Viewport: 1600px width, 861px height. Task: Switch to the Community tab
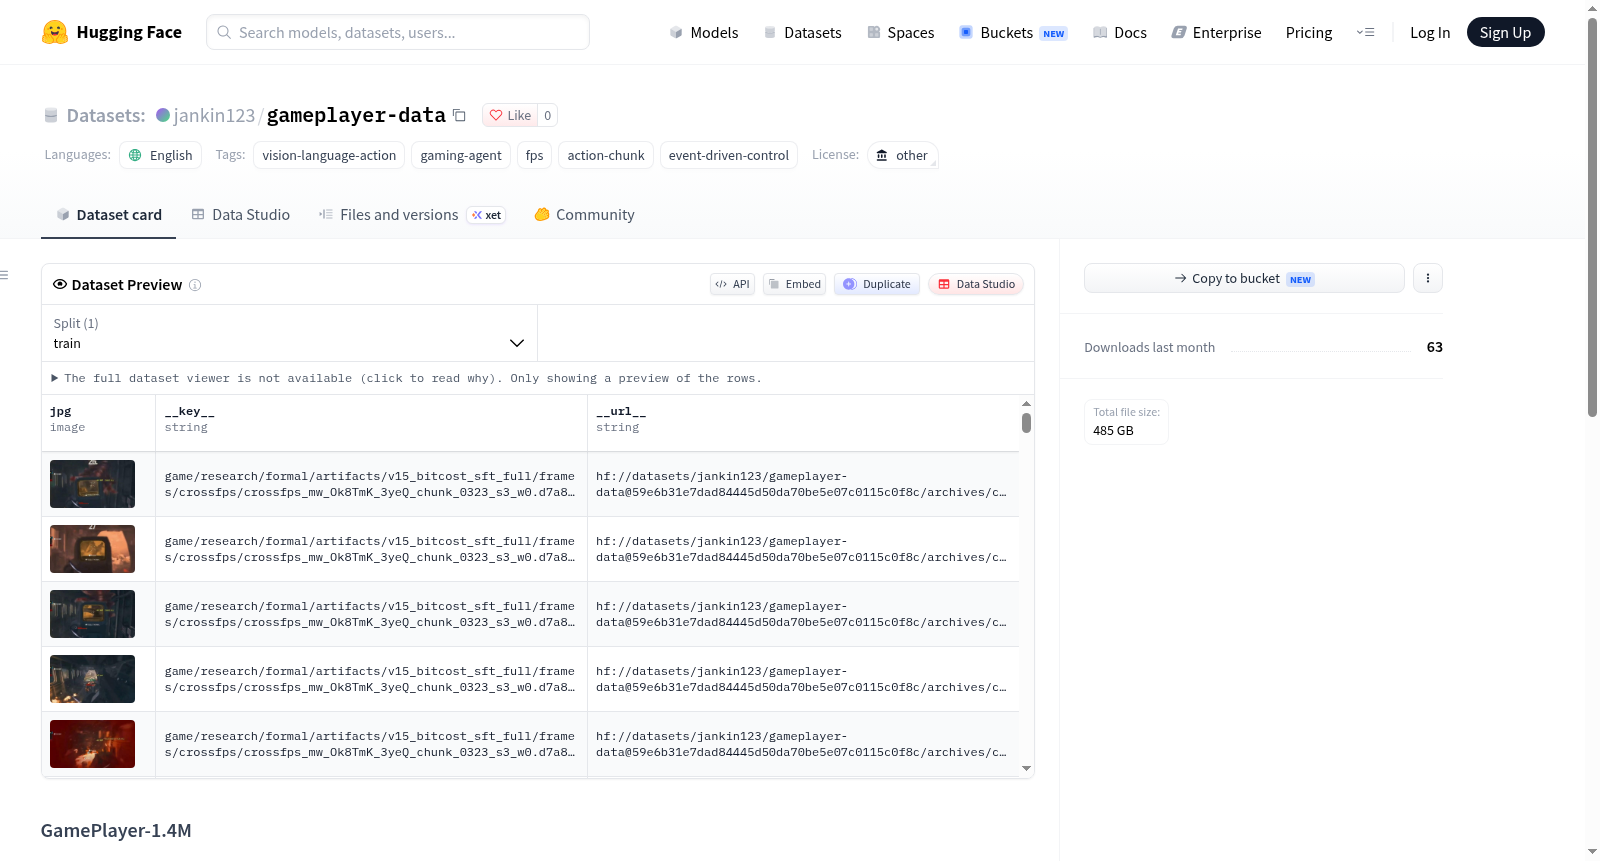[x=585, y=215]
